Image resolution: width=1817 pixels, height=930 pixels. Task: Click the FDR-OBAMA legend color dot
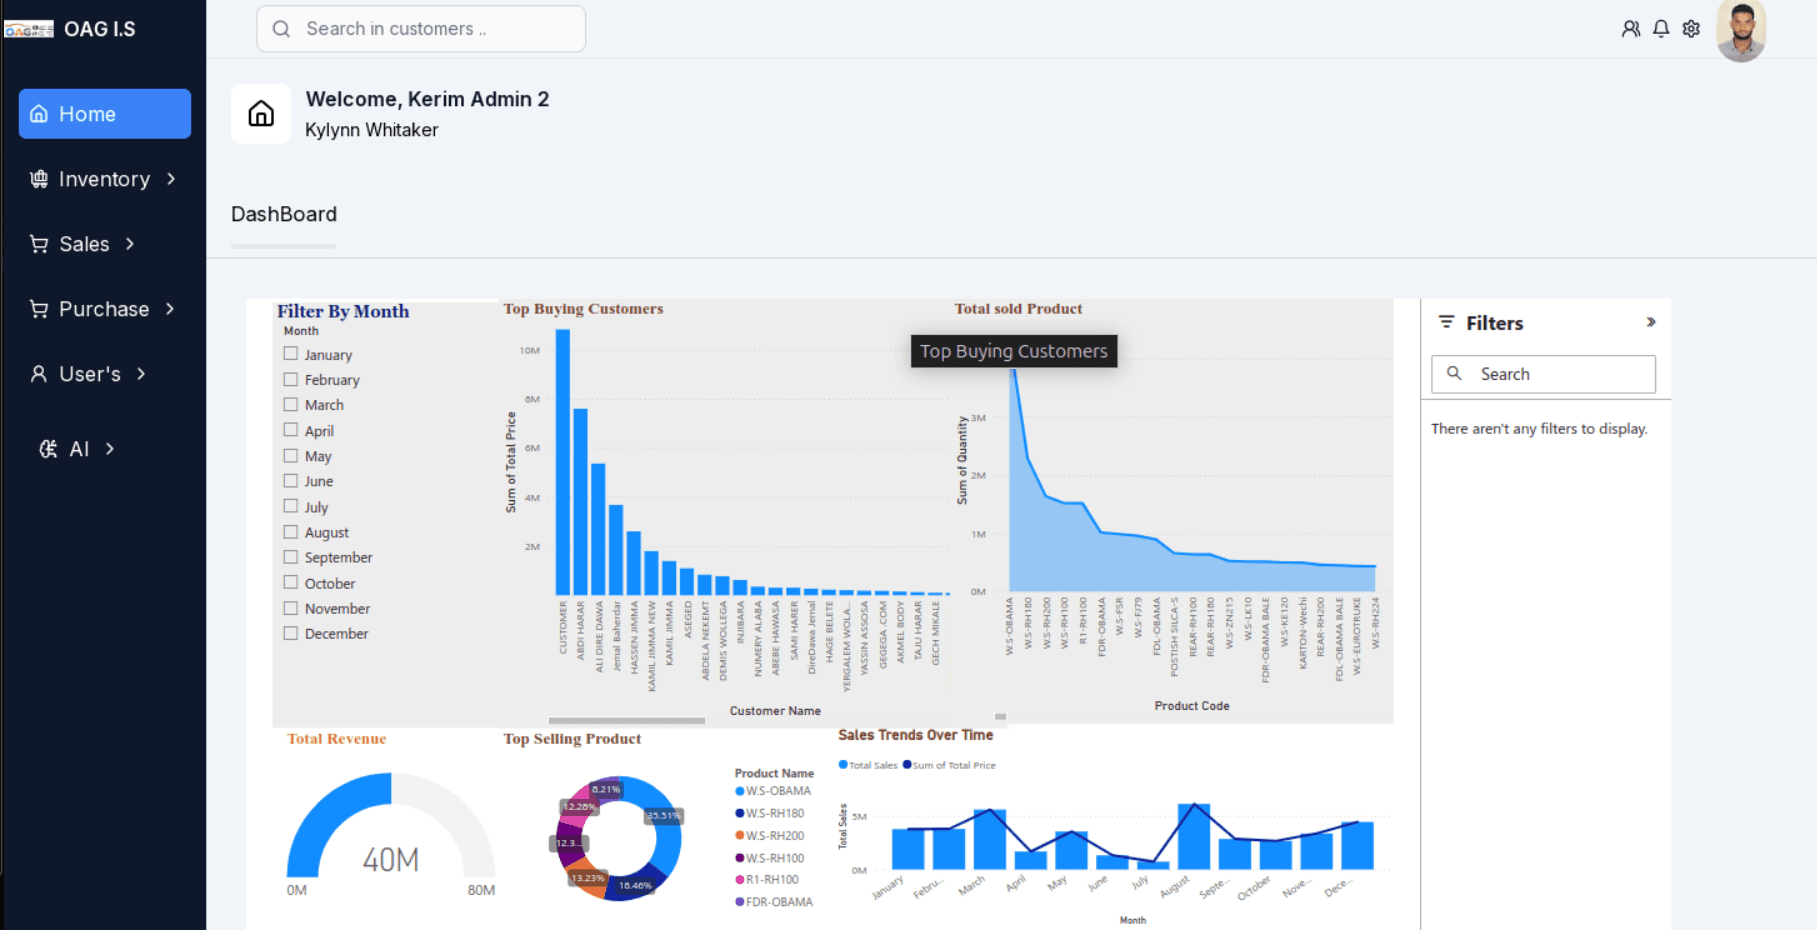click(740, 902)
